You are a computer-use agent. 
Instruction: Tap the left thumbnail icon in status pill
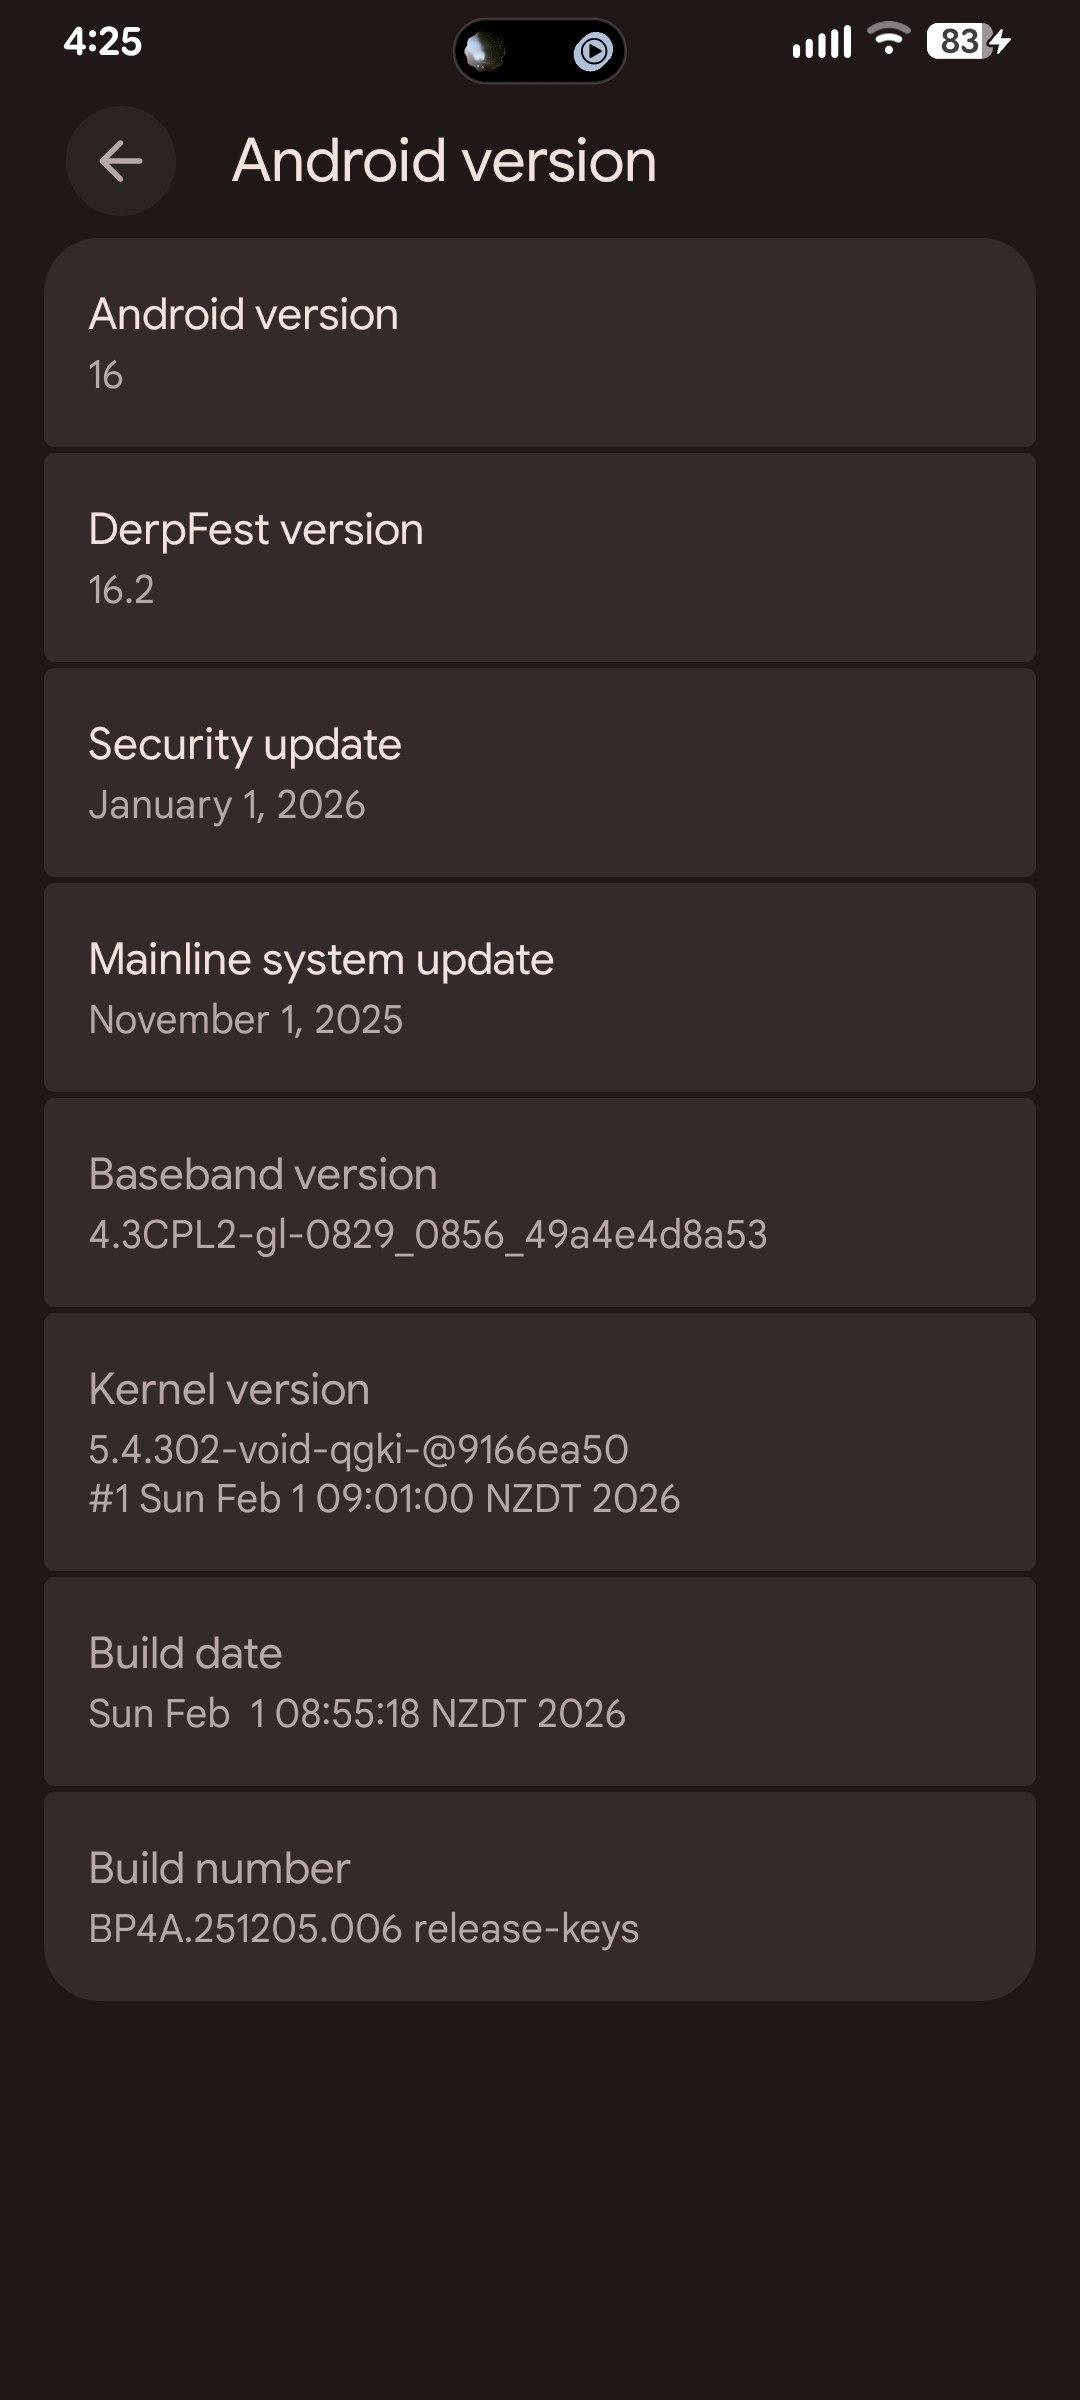(485, 51)
